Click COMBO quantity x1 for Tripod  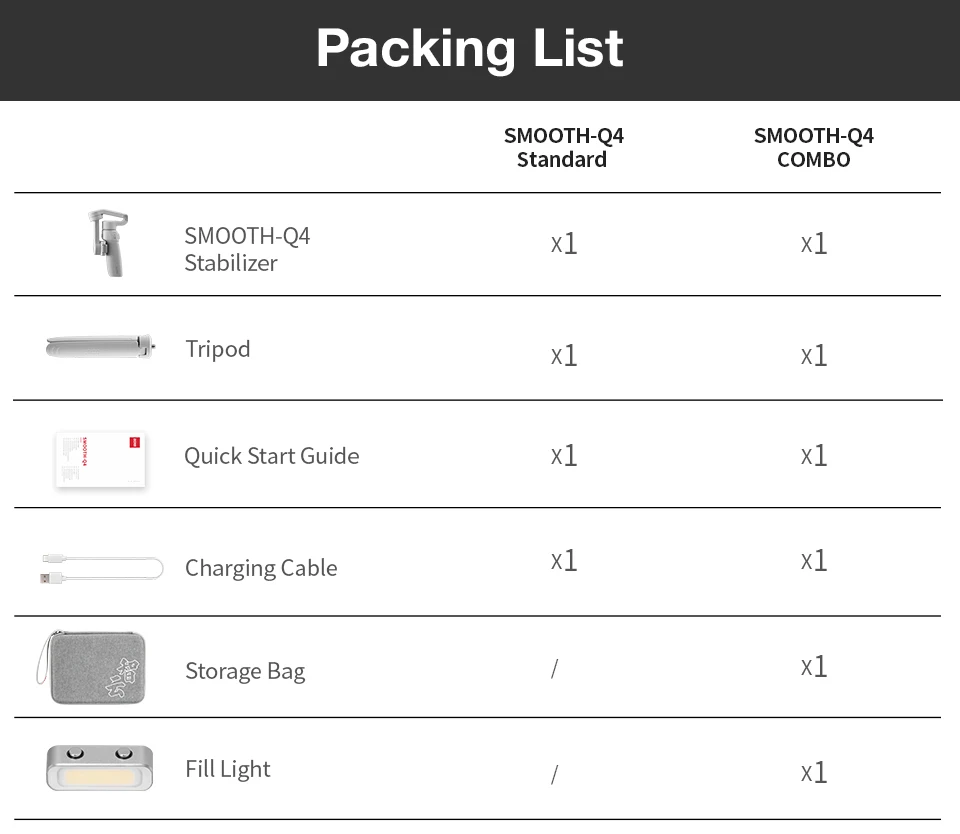814,356
